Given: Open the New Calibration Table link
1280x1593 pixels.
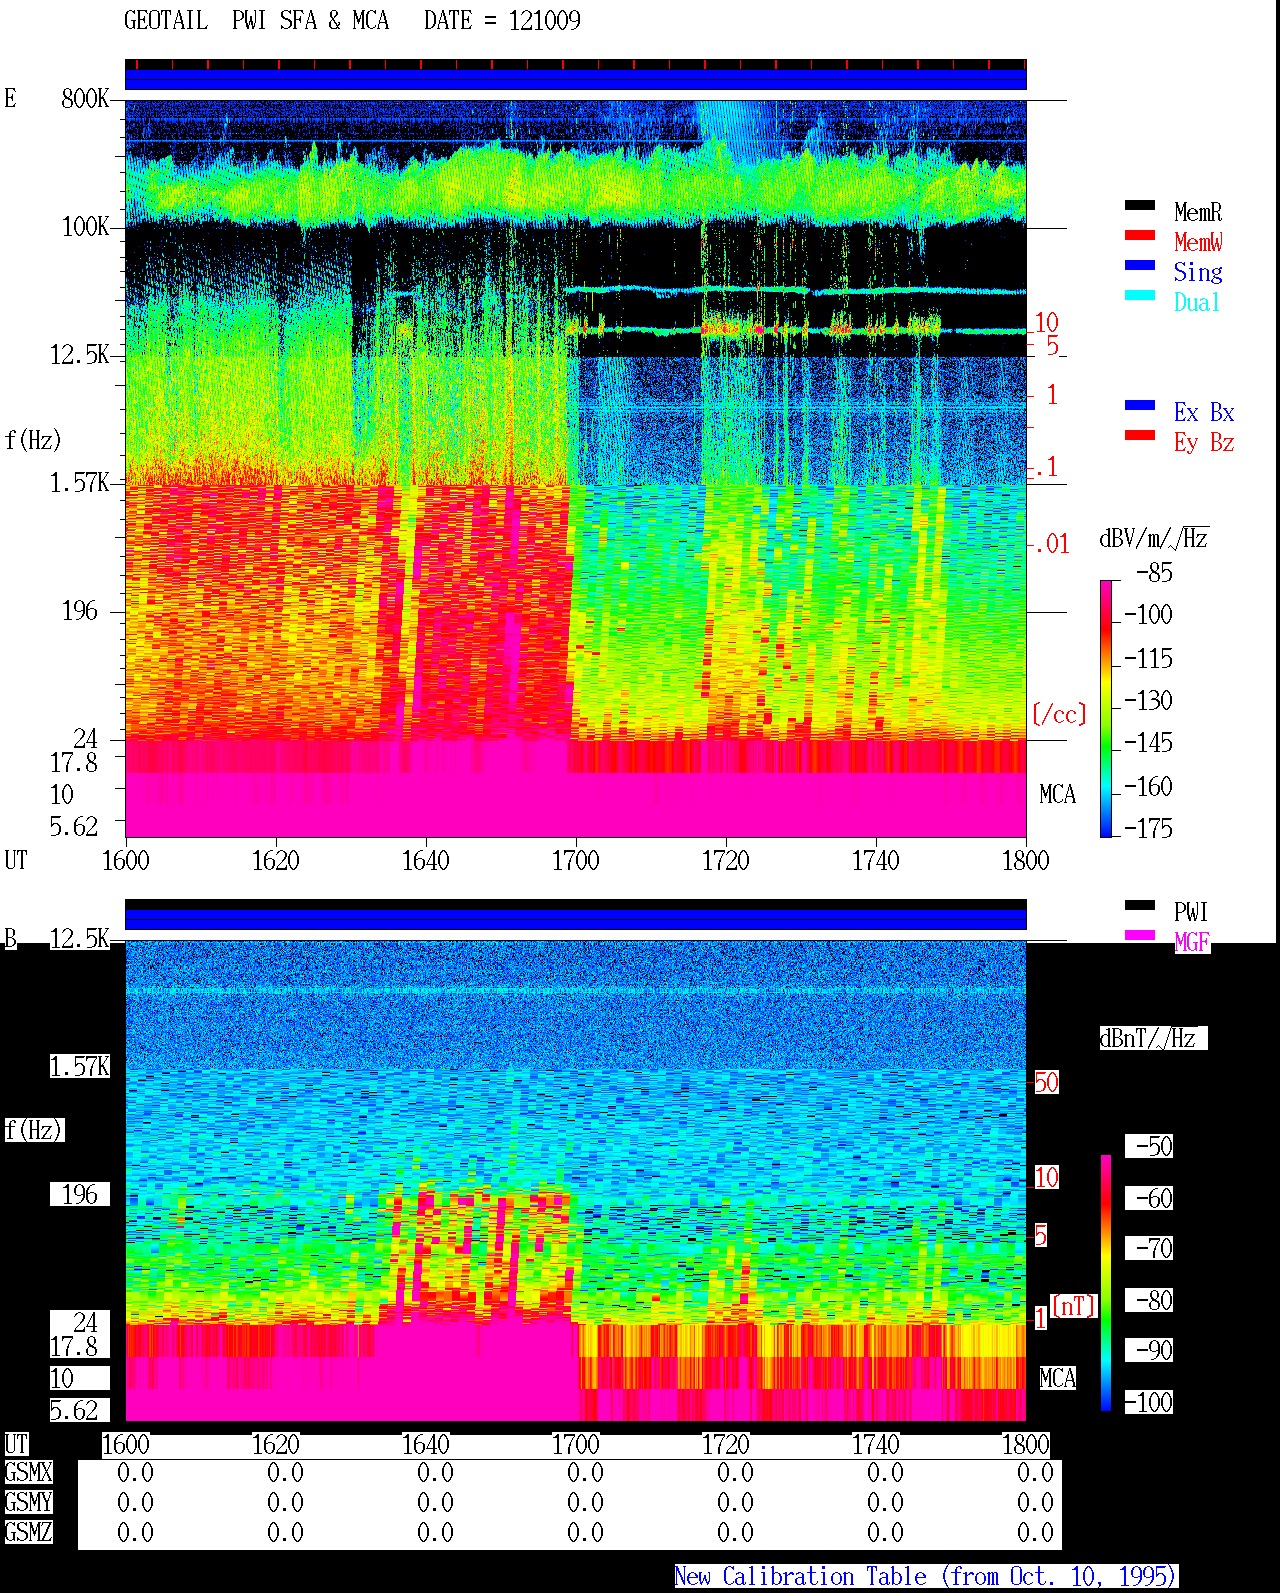Looking at the screenshot, I should 925,1576.
